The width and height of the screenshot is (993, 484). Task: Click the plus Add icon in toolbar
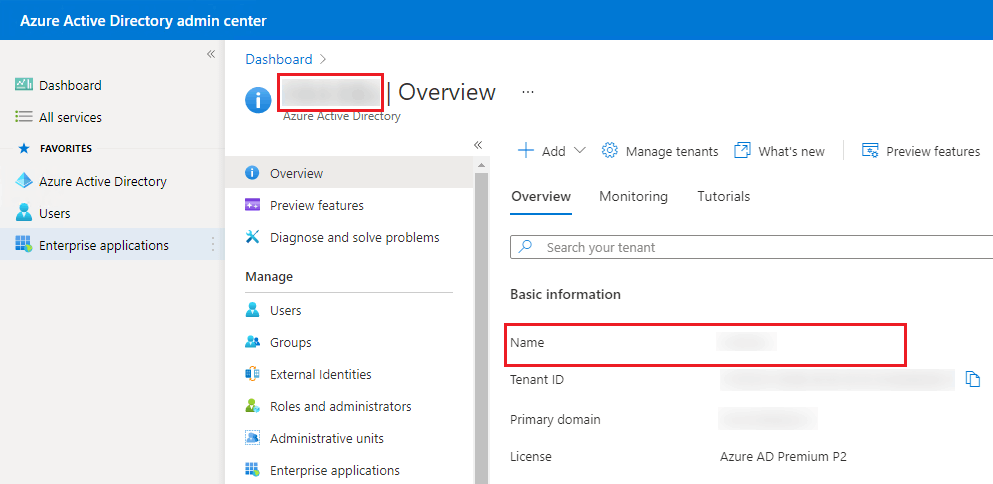pos(526,151)
